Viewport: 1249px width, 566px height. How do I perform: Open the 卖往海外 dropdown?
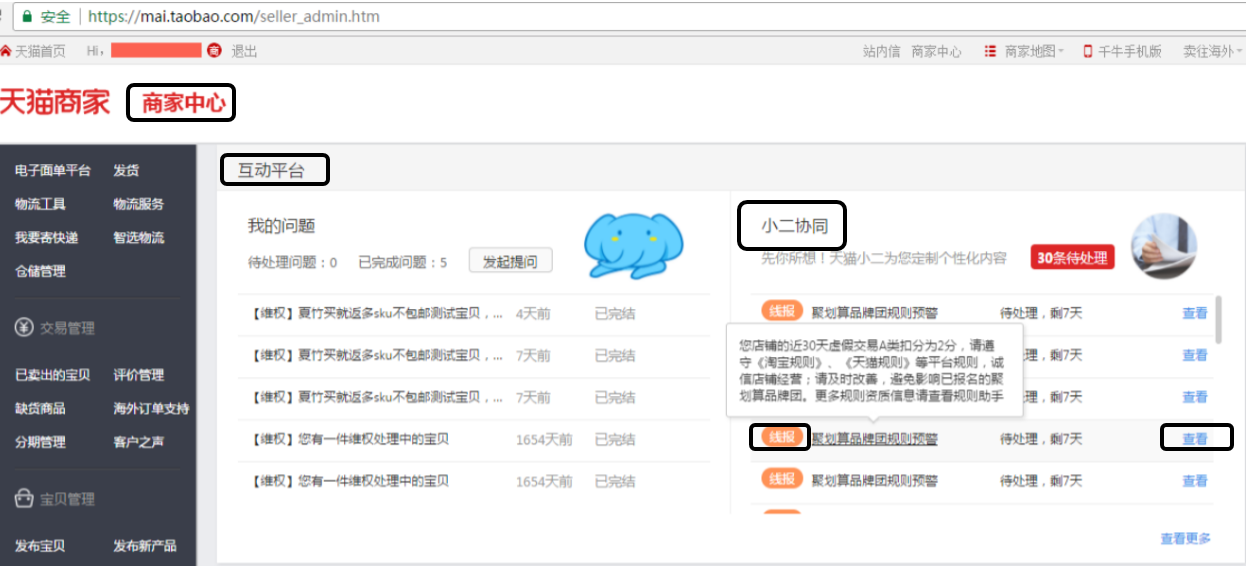[1213, 51]
